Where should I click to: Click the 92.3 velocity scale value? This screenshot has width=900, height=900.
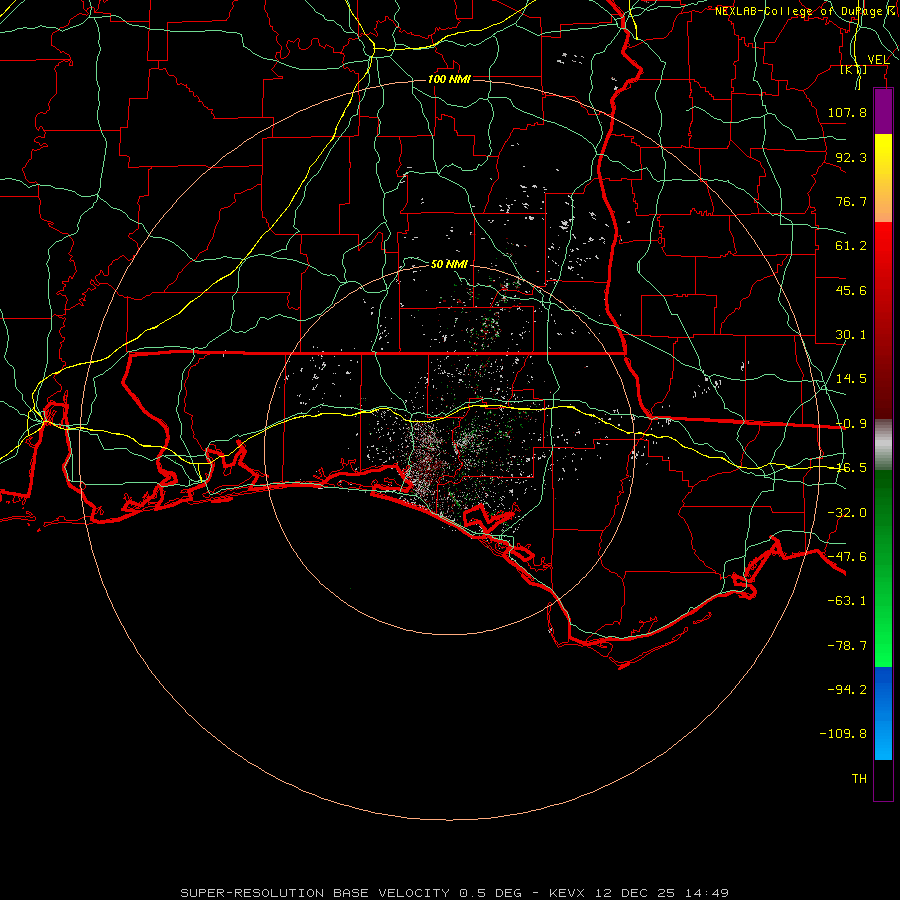851,157
